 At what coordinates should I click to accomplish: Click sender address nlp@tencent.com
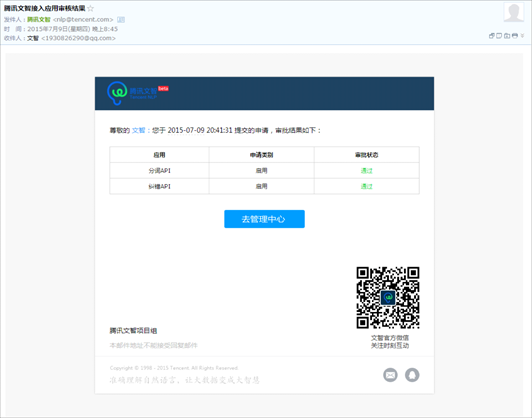83,20
